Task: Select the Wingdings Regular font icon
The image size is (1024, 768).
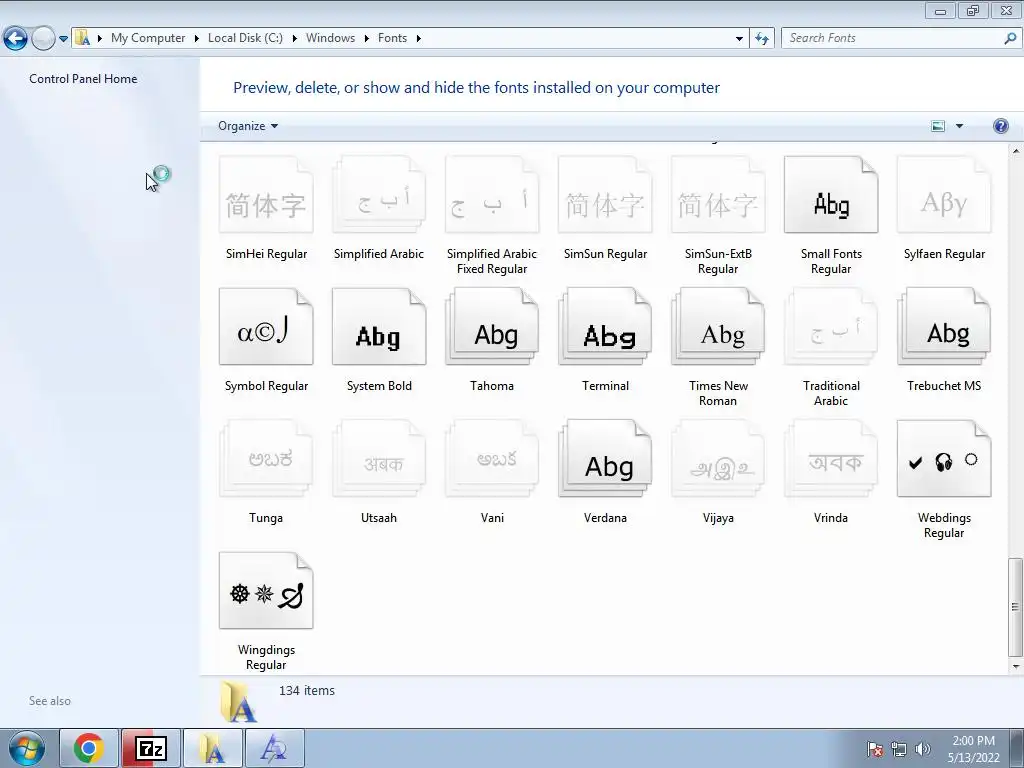Action: point(266,590)
